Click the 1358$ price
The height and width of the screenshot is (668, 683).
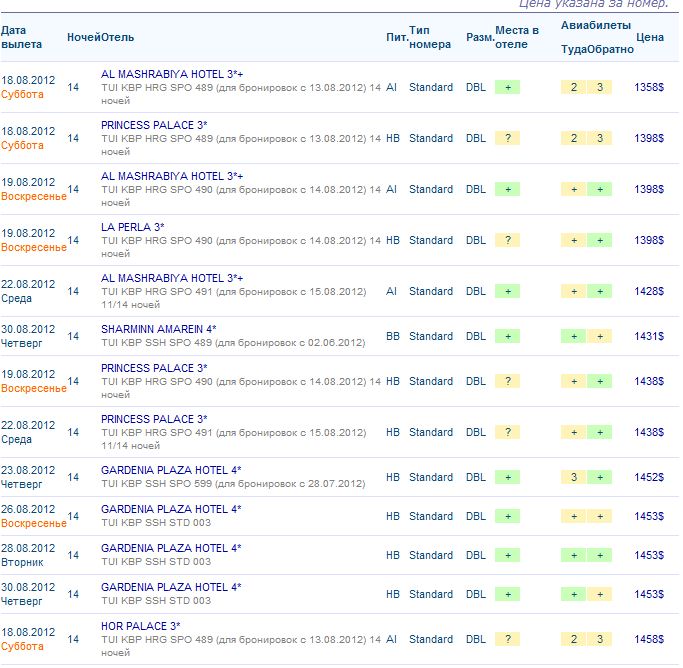pyautogui.click(x=649, y=87)
